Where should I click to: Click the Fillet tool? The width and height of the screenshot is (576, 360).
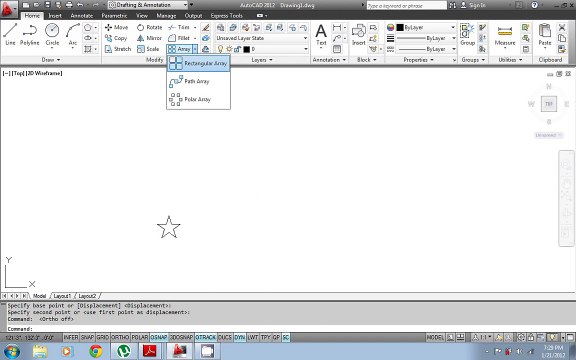179,38
